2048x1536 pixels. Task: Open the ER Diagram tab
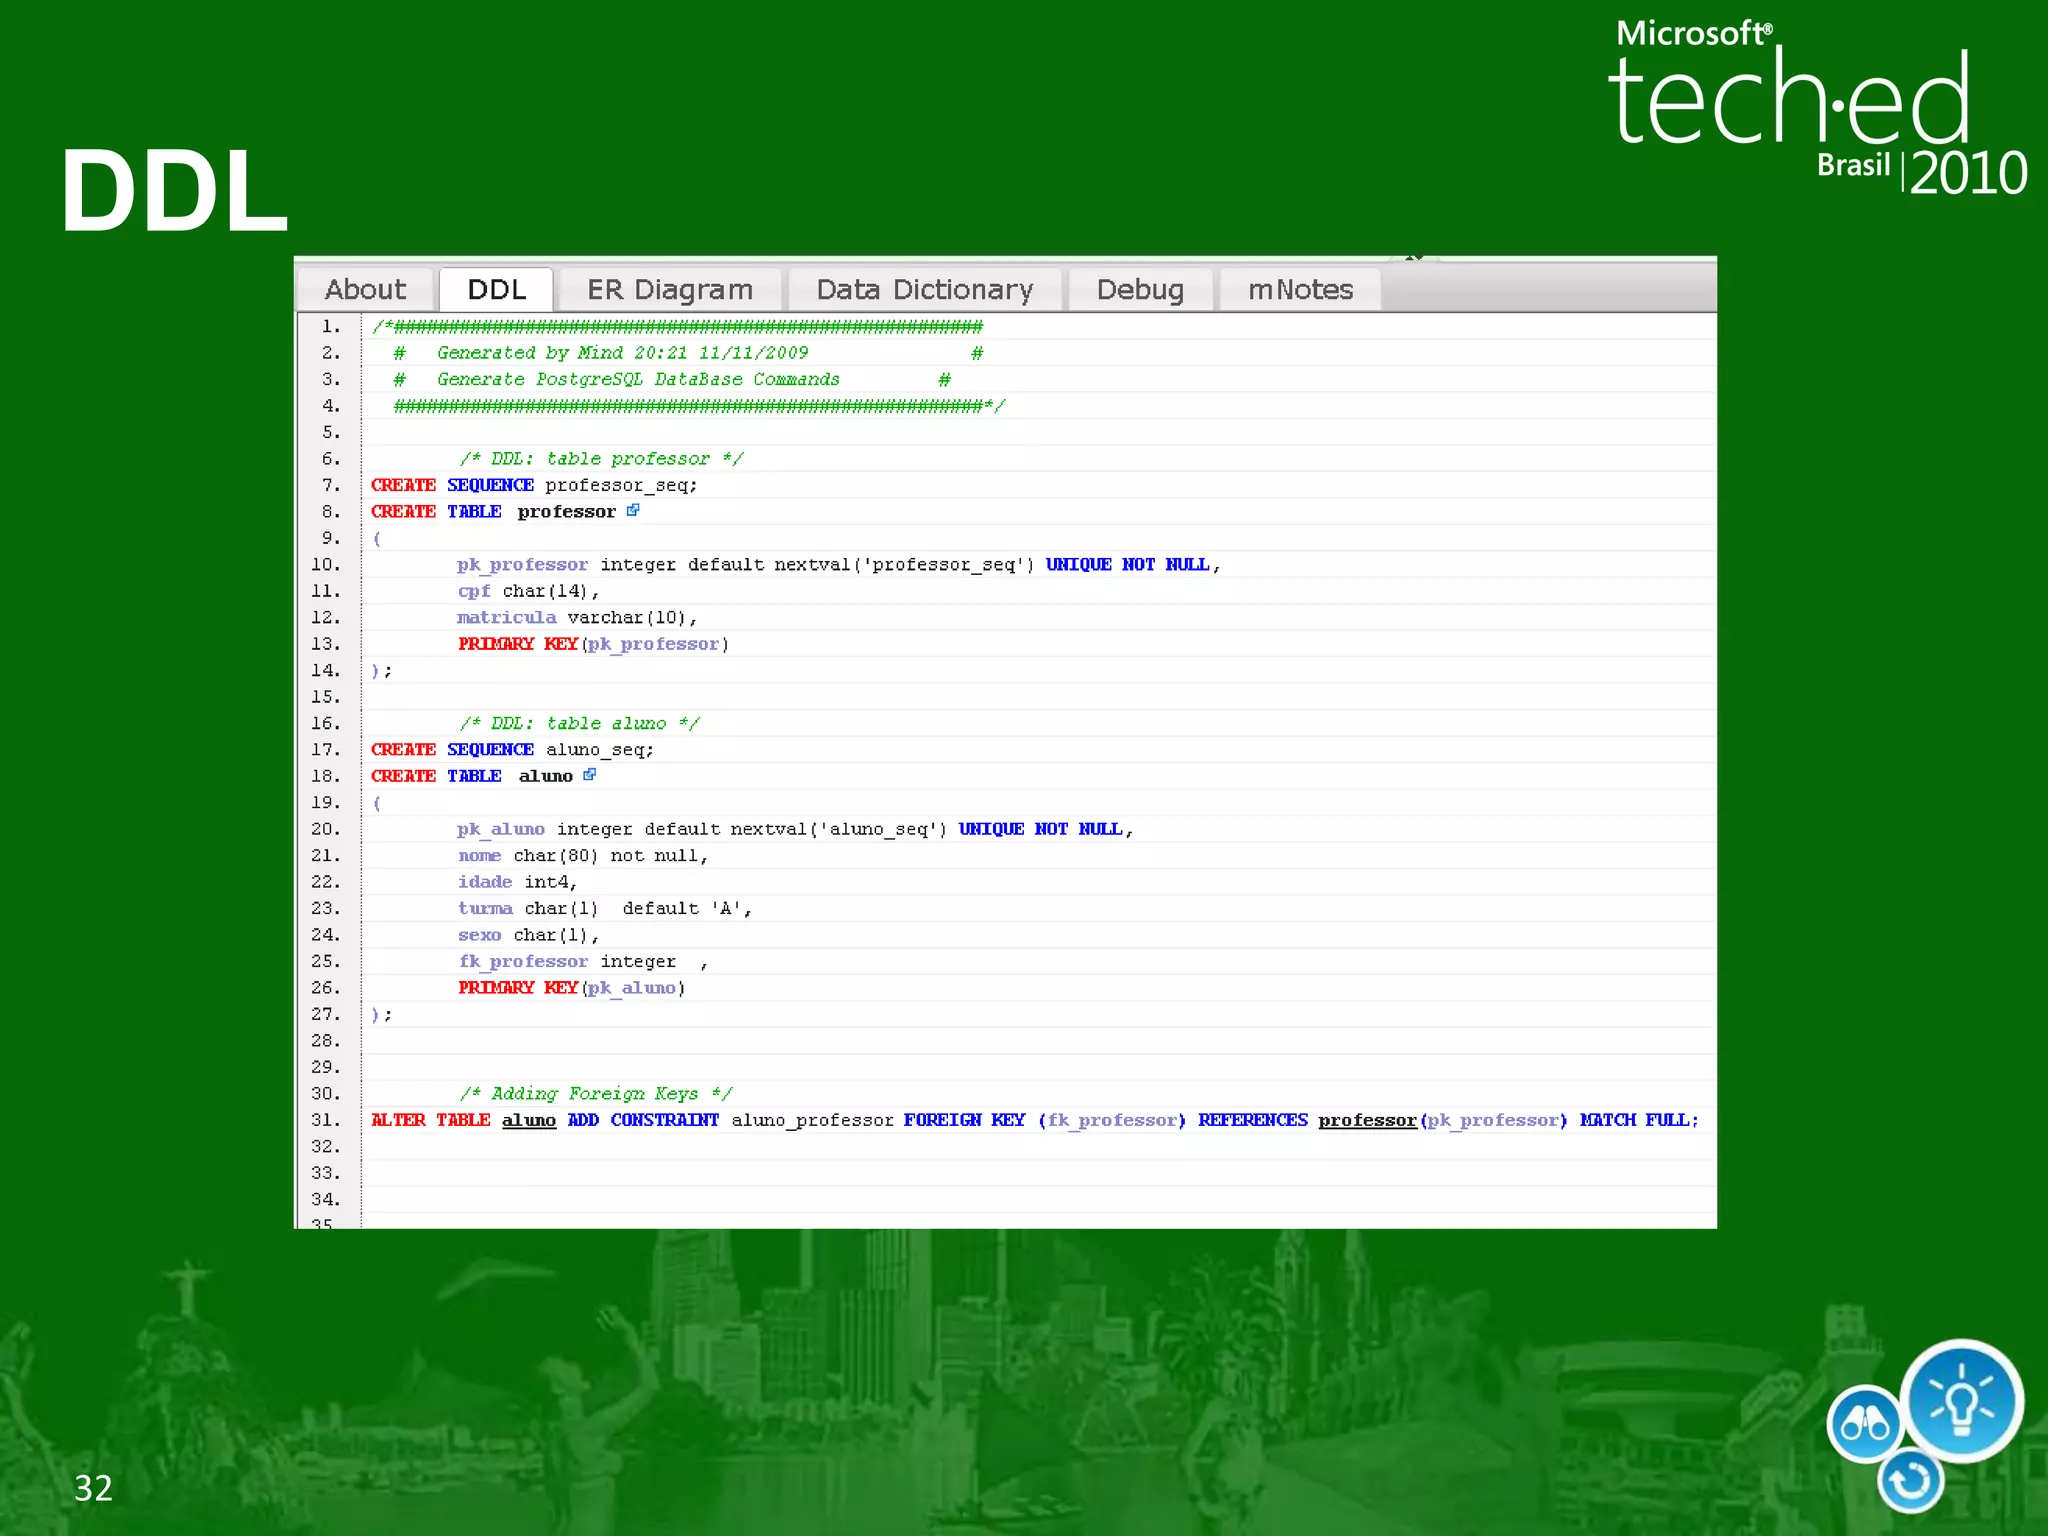[x=669, y=290]
